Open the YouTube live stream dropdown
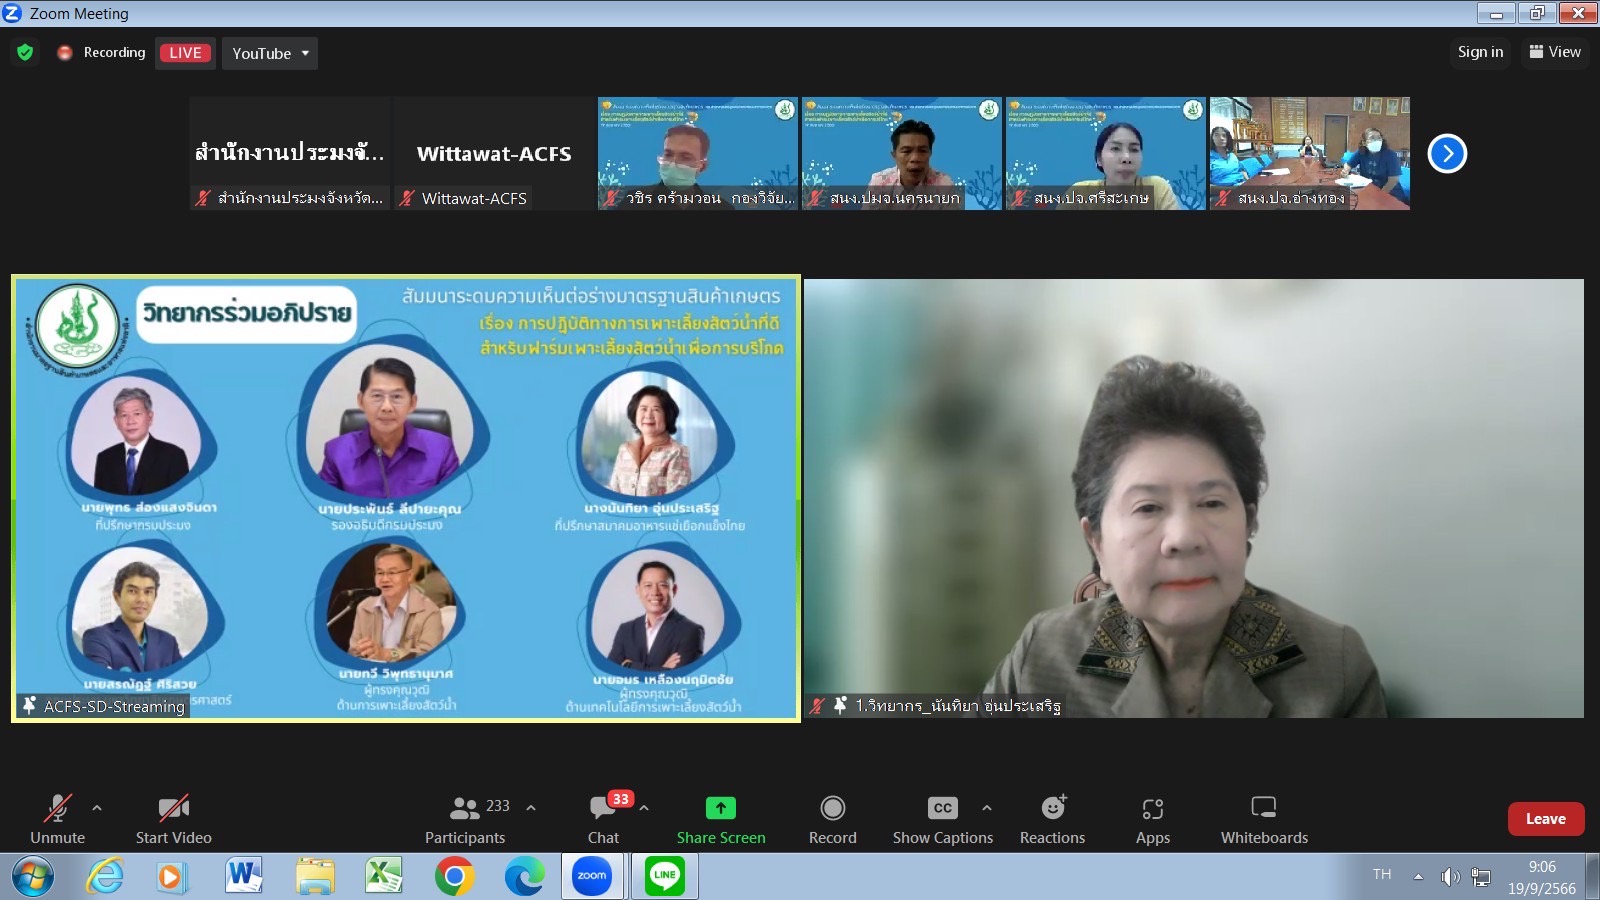Screen dimensions: 1600x900 point(270,53)
